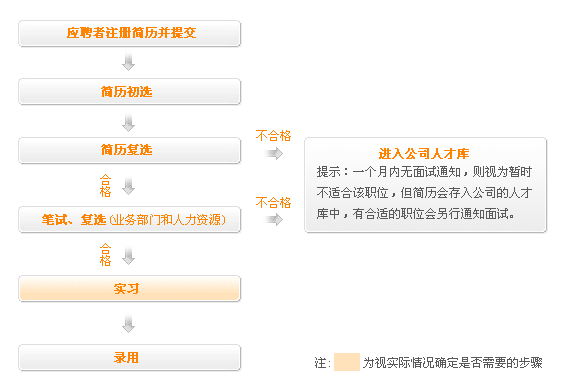Click the 提示 paragraph in talent pool box

(424, 192)
